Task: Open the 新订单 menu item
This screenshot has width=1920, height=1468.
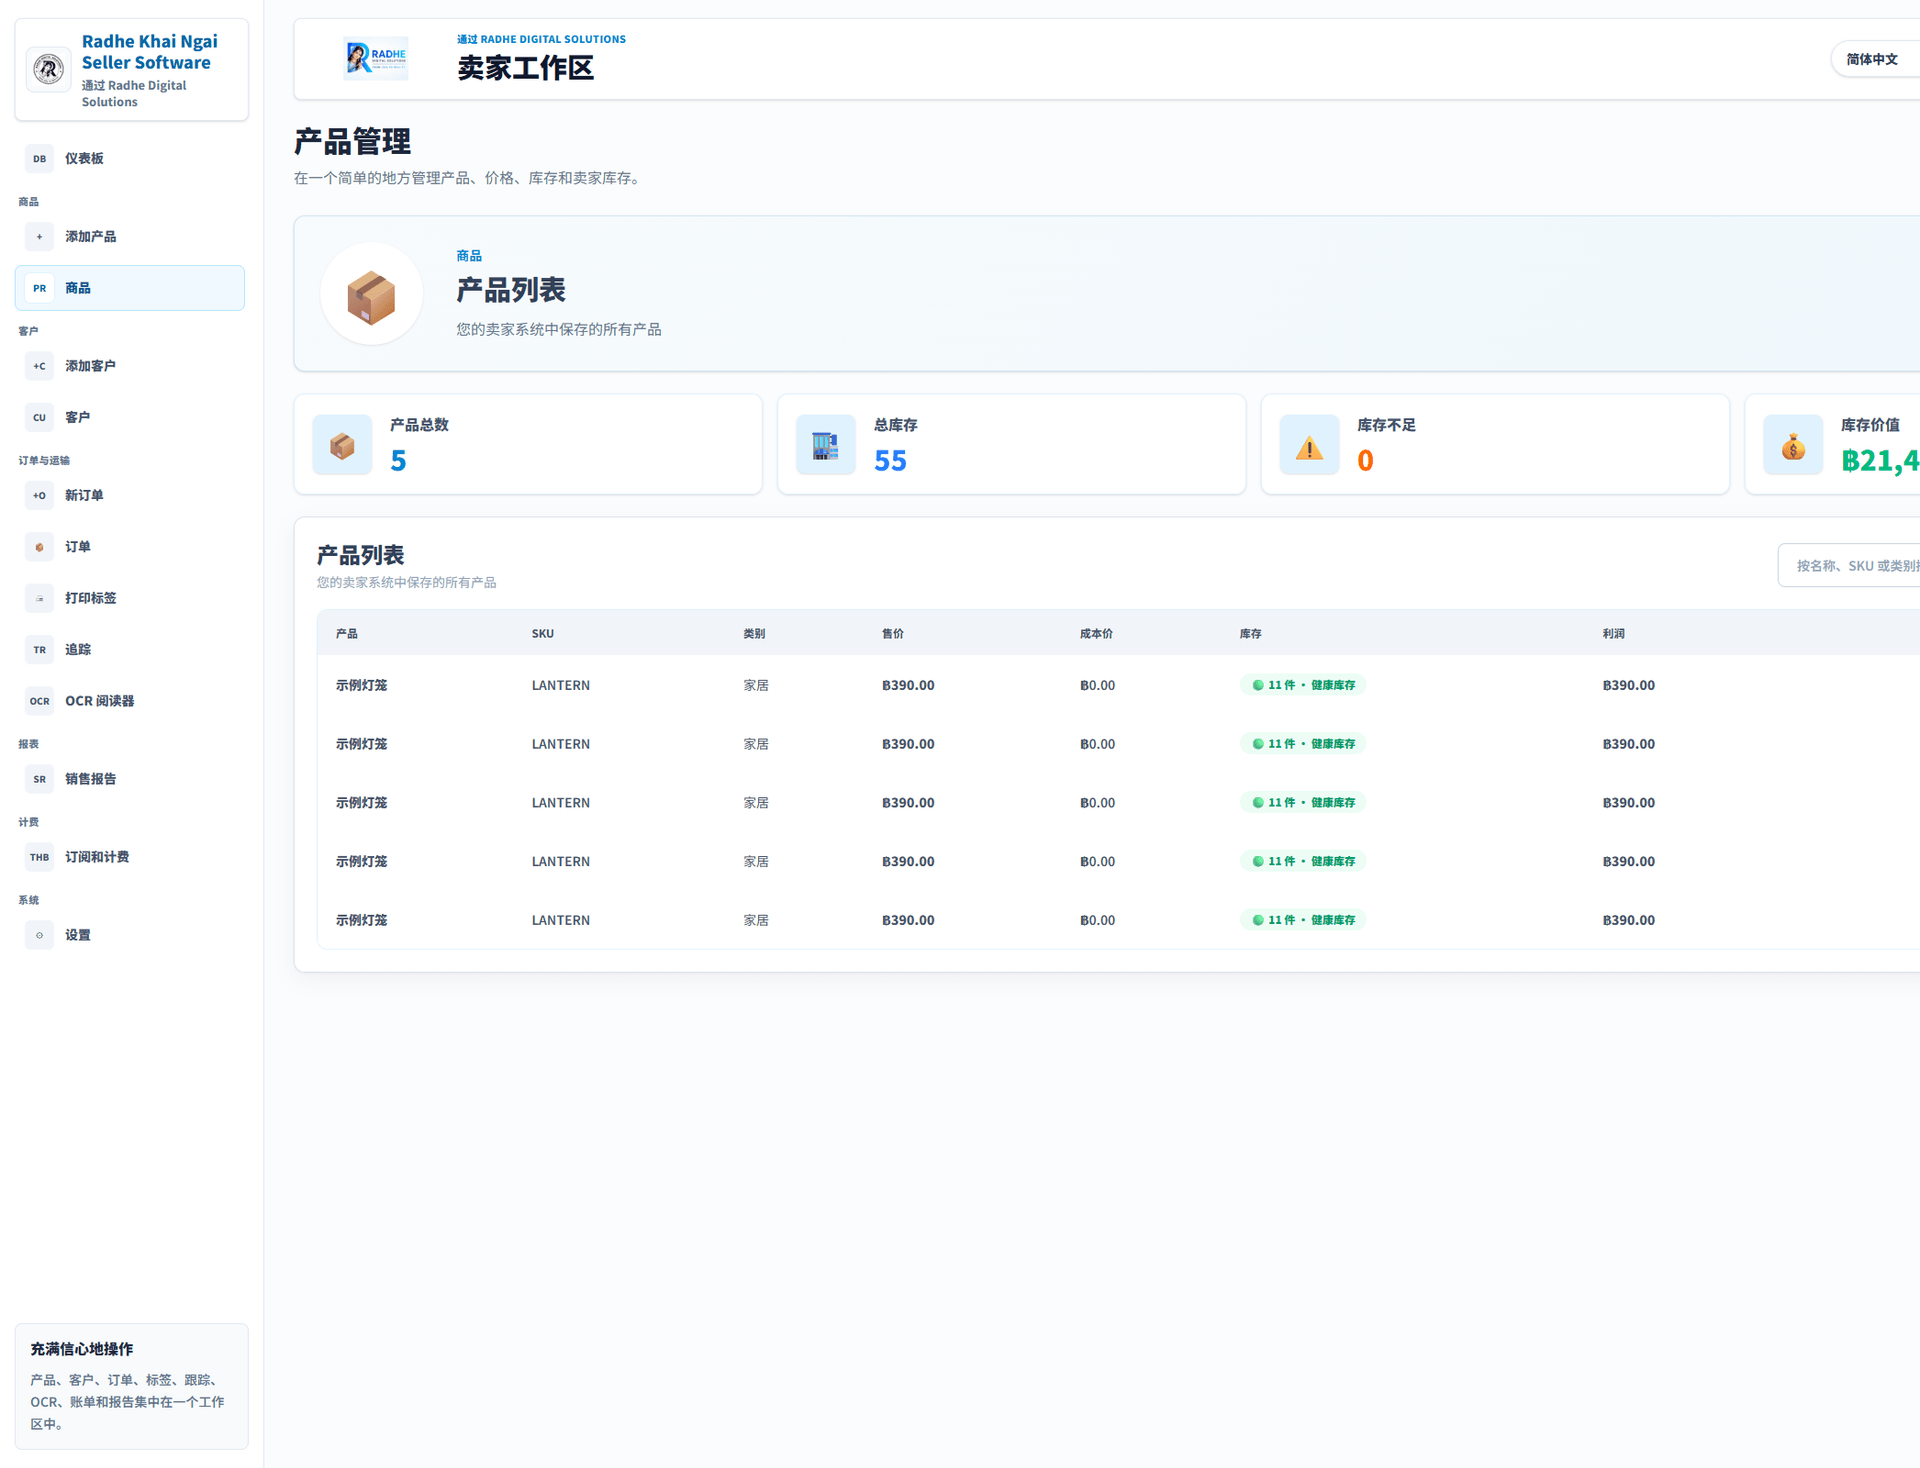Action: [130, 495]
